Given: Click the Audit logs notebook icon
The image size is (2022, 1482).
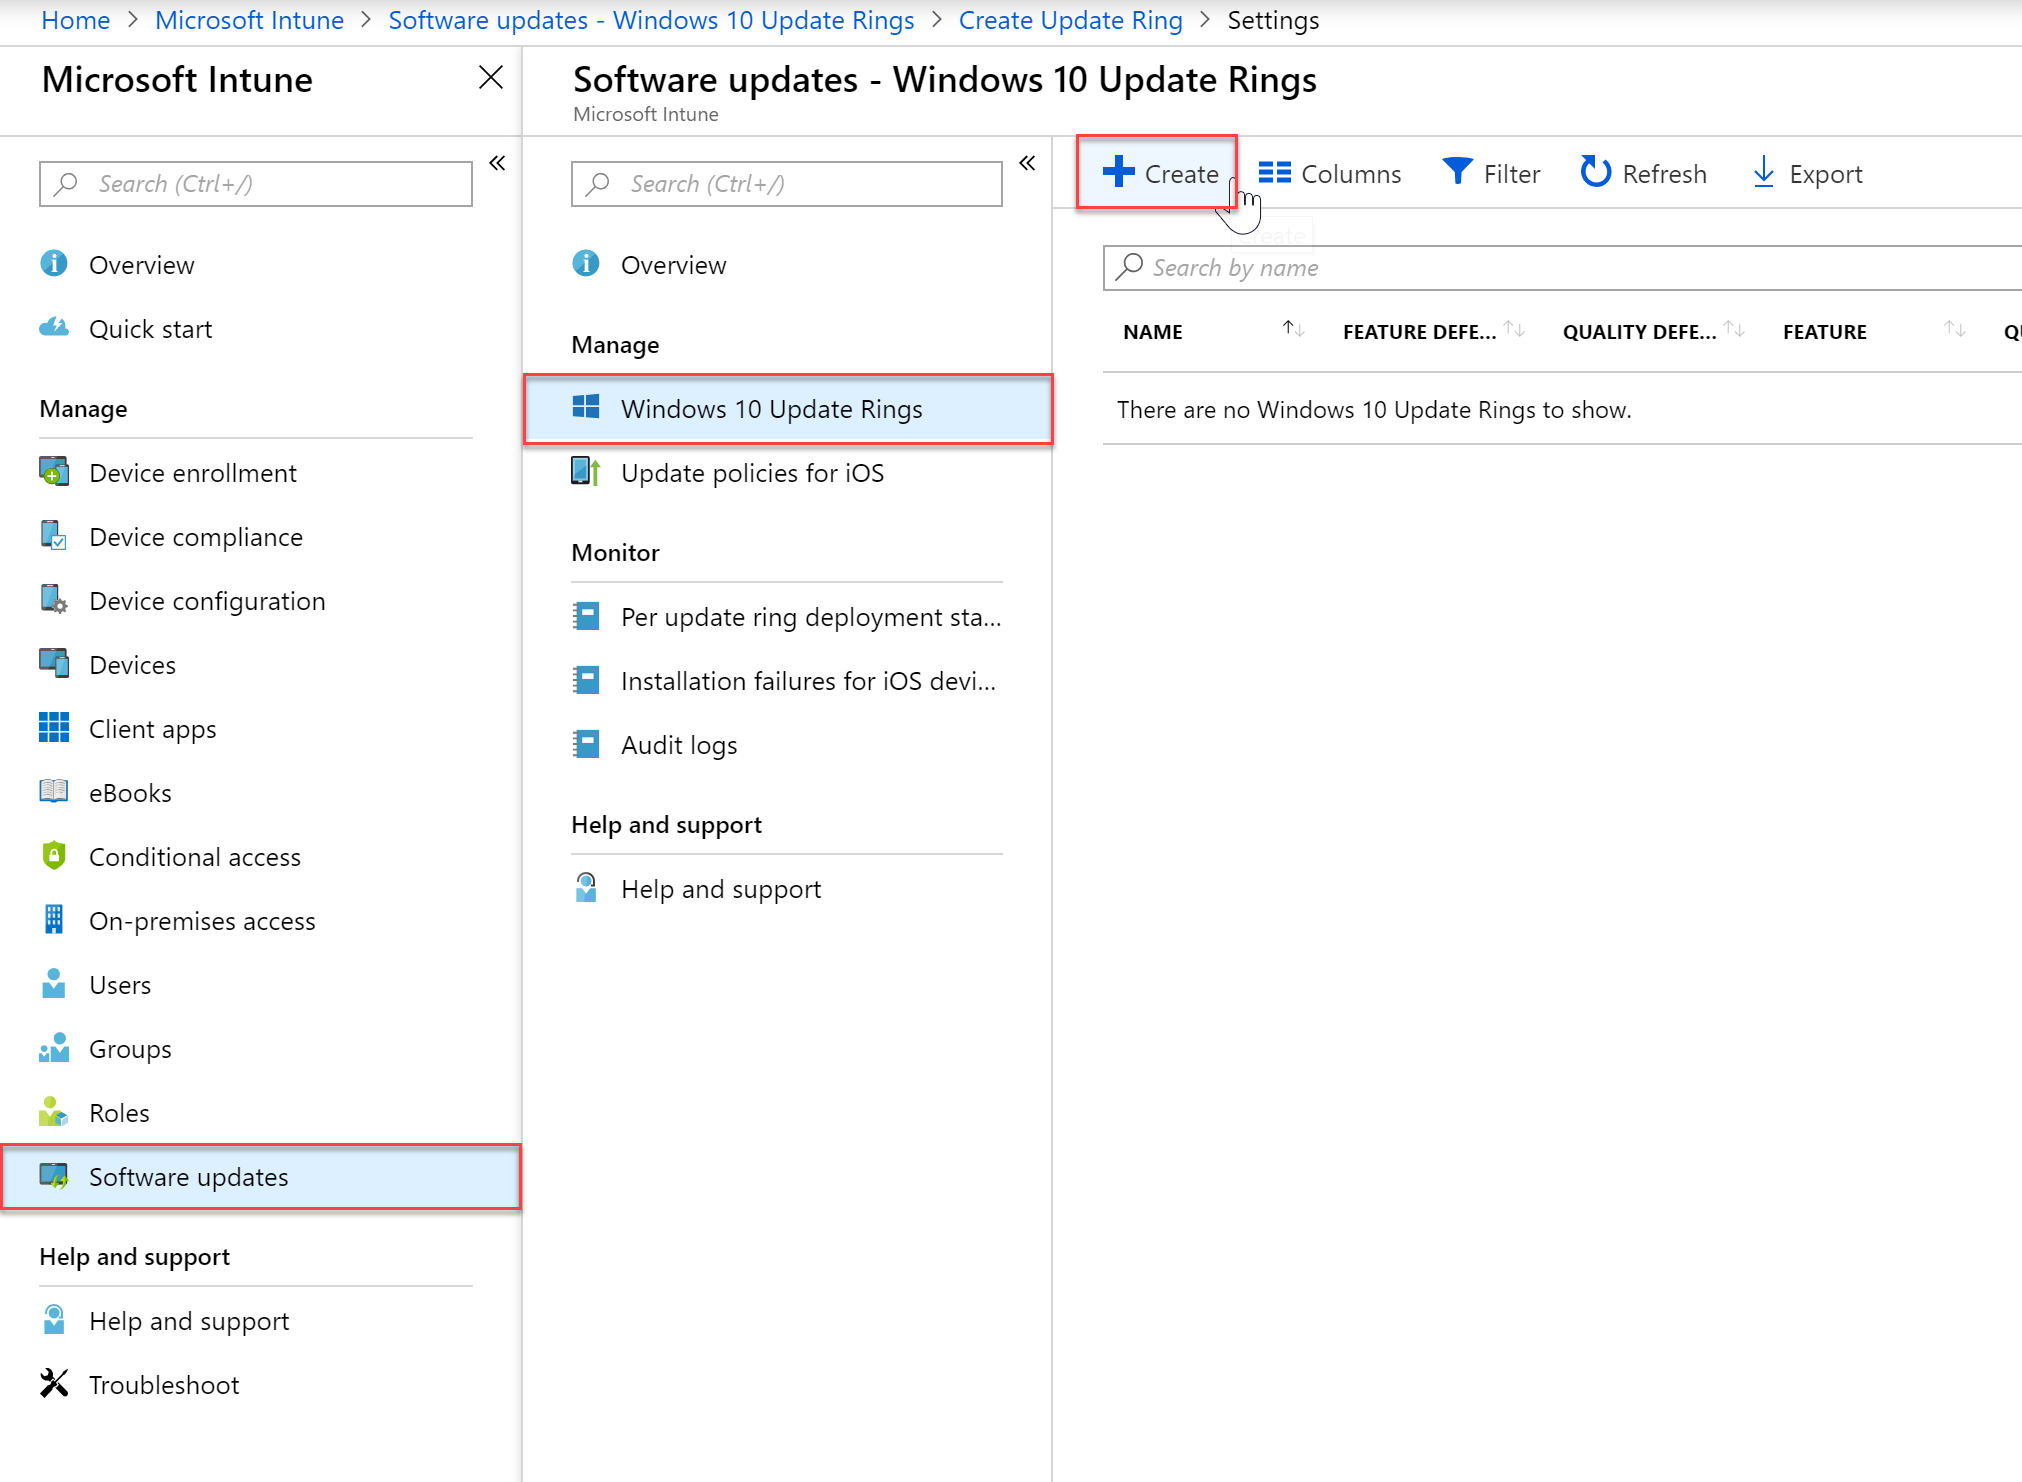Looking at the screenshot, I should tap(586, 744).
